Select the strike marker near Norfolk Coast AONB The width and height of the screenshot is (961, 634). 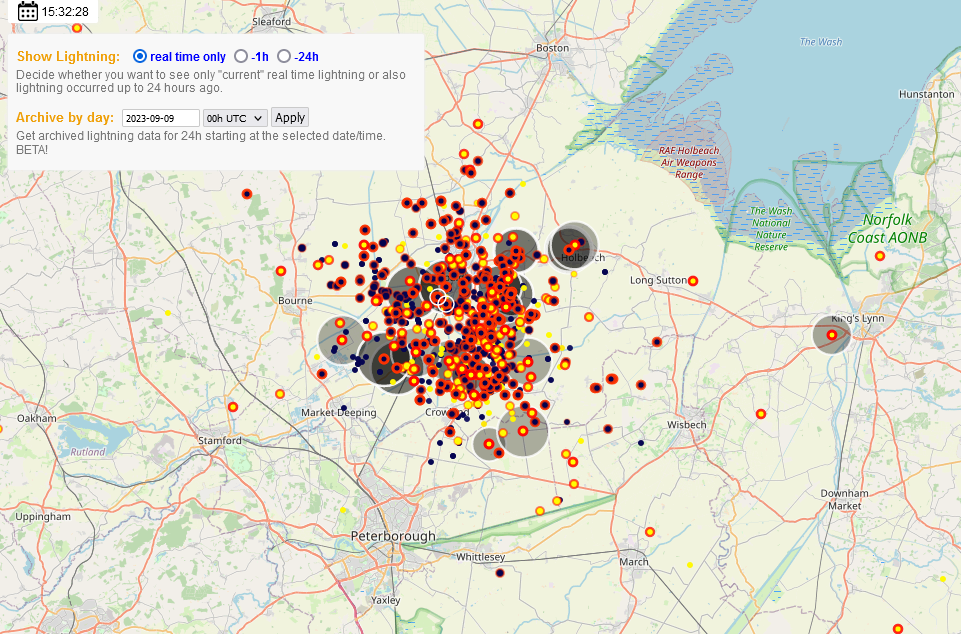pos(880,256)
